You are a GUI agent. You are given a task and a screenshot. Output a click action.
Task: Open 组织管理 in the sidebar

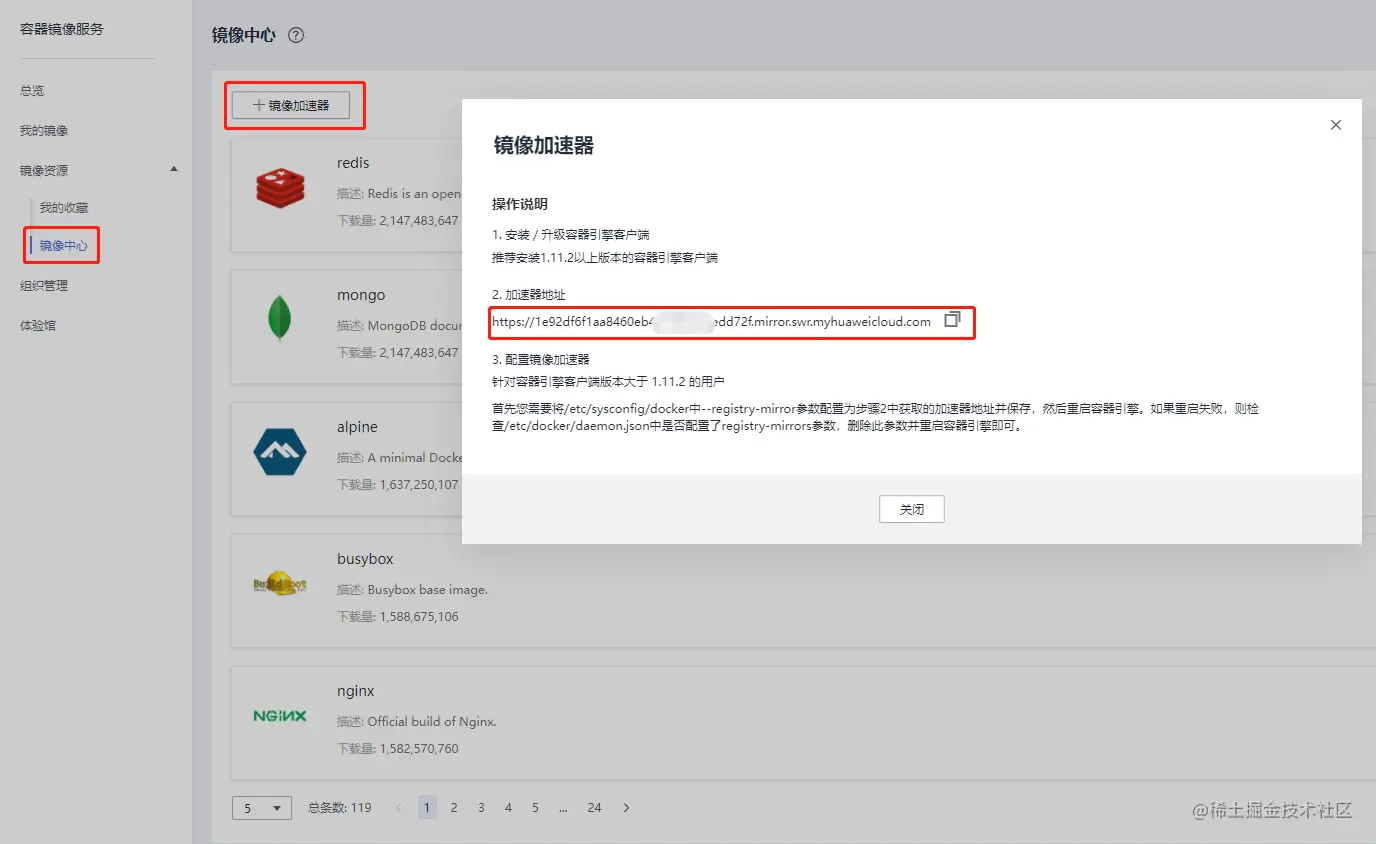pyautogui.click(x=44, y=286)
